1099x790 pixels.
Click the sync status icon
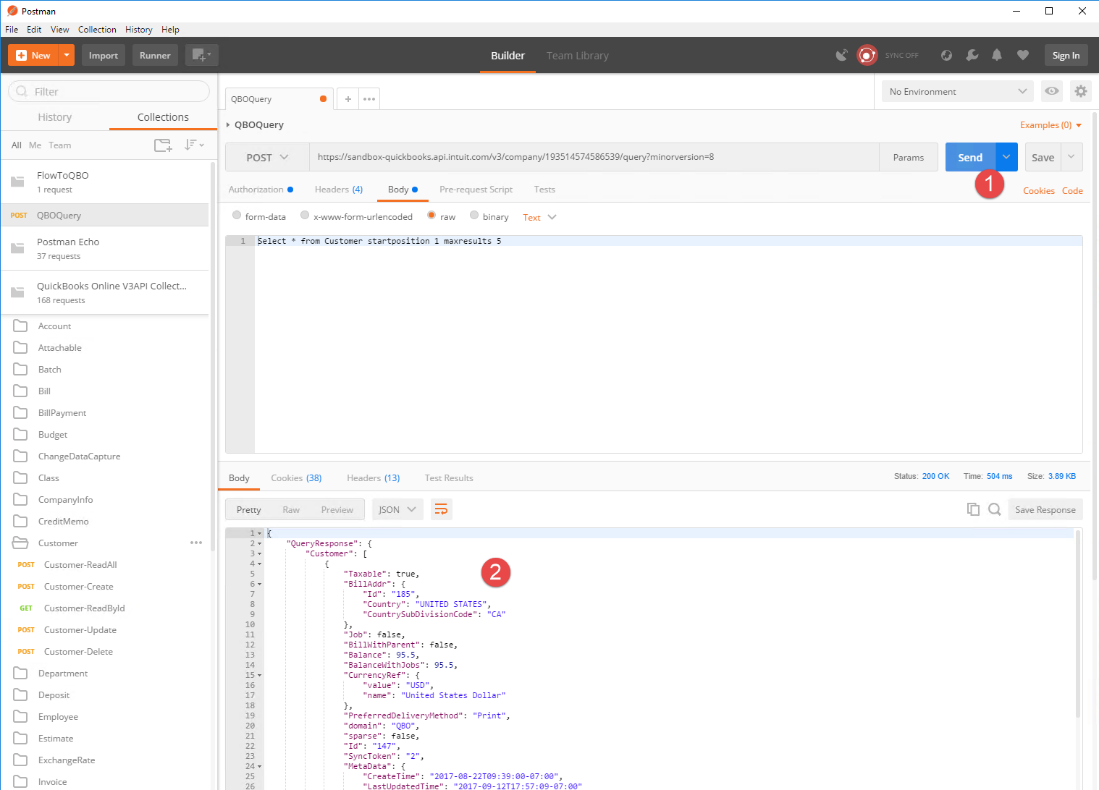pyautogui.click(x=867, y=55)
